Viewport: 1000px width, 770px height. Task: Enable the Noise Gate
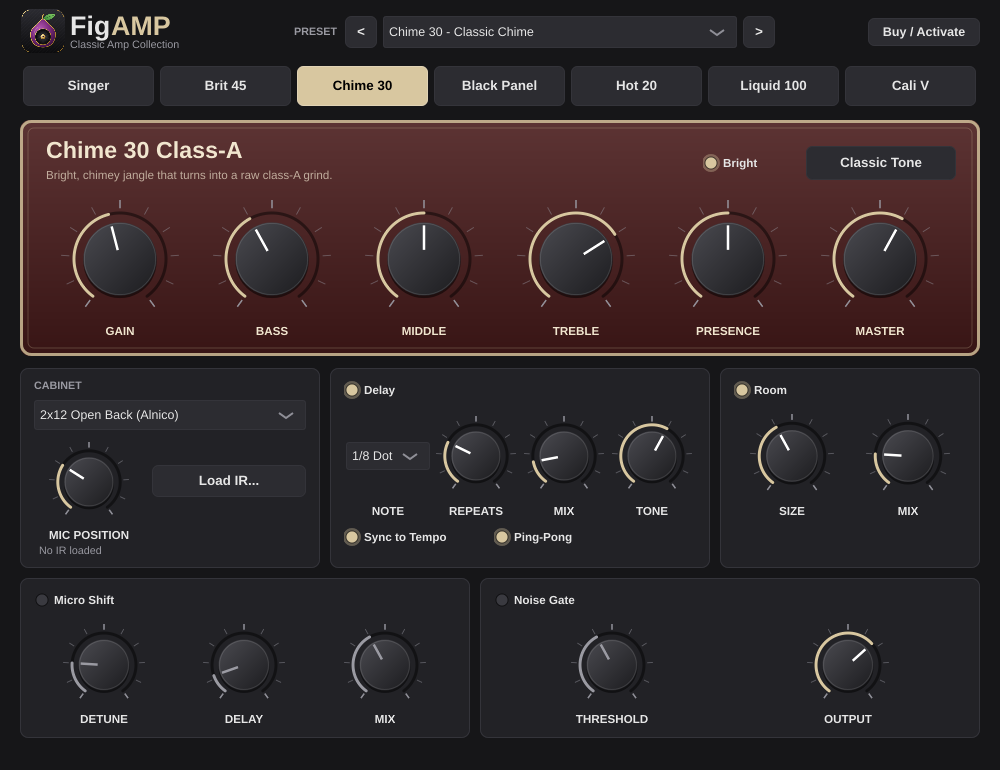click(x=535, y=600)
